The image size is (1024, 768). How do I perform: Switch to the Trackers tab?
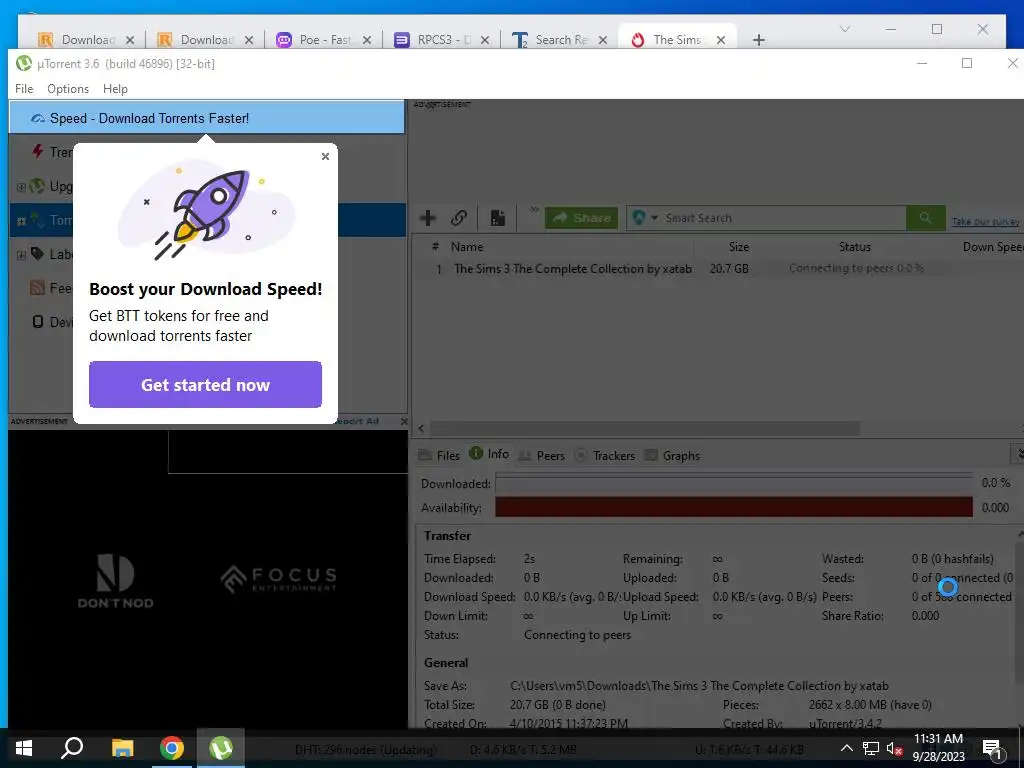pyautogui.click(x=605, y=455)
